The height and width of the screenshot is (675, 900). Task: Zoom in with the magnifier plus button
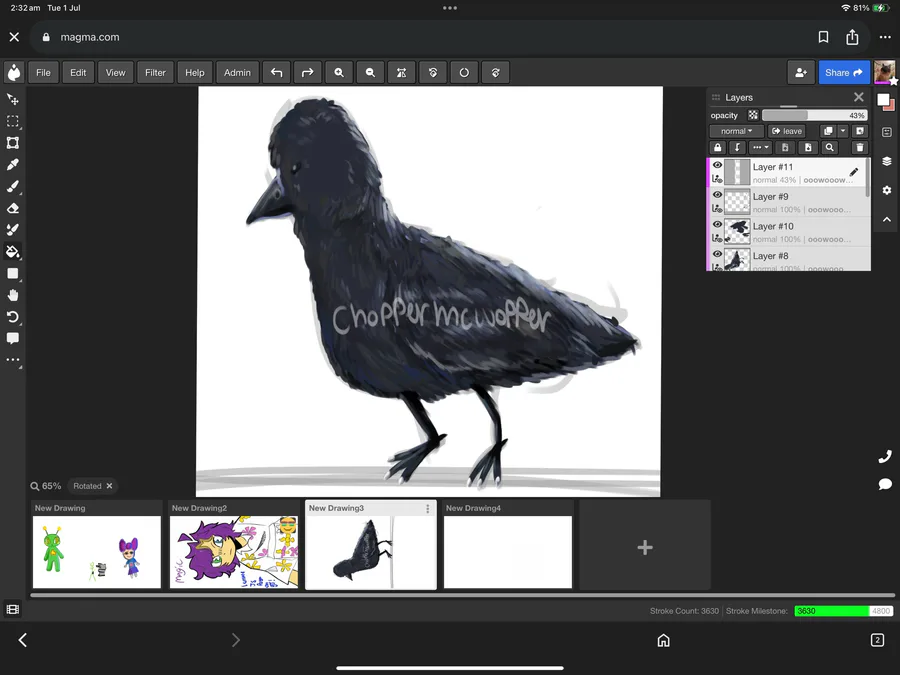[339, 72]
